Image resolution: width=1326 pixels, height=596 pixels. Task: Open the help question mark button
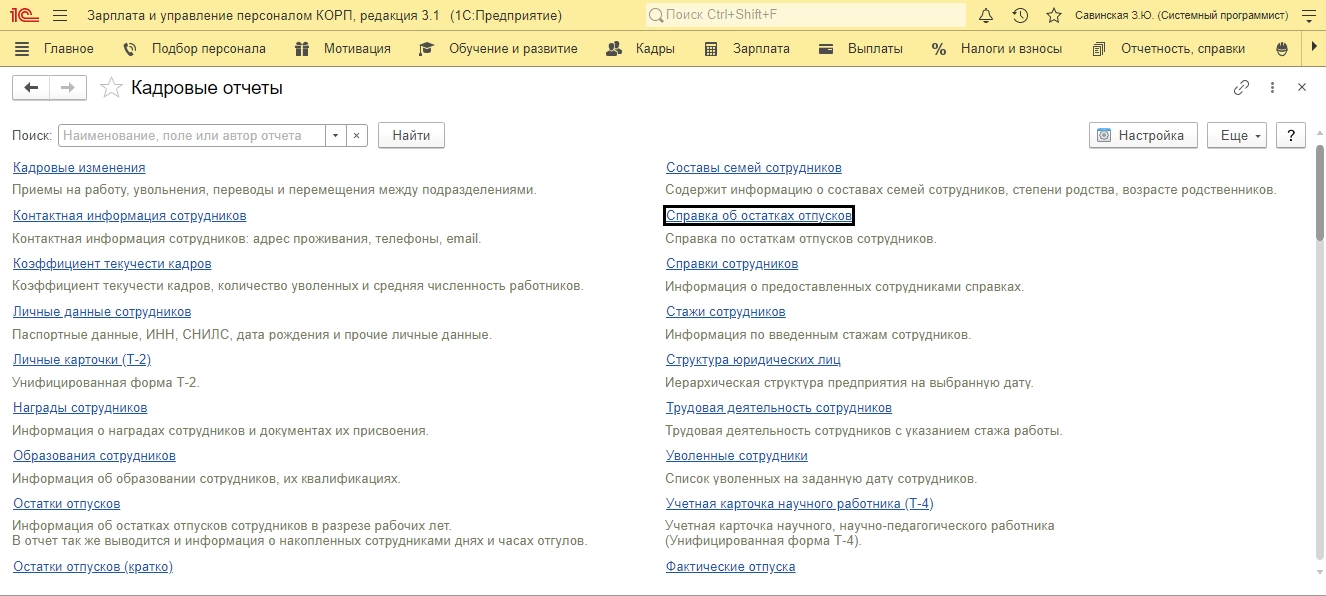pyautogui.click(x=1291, y=135)
